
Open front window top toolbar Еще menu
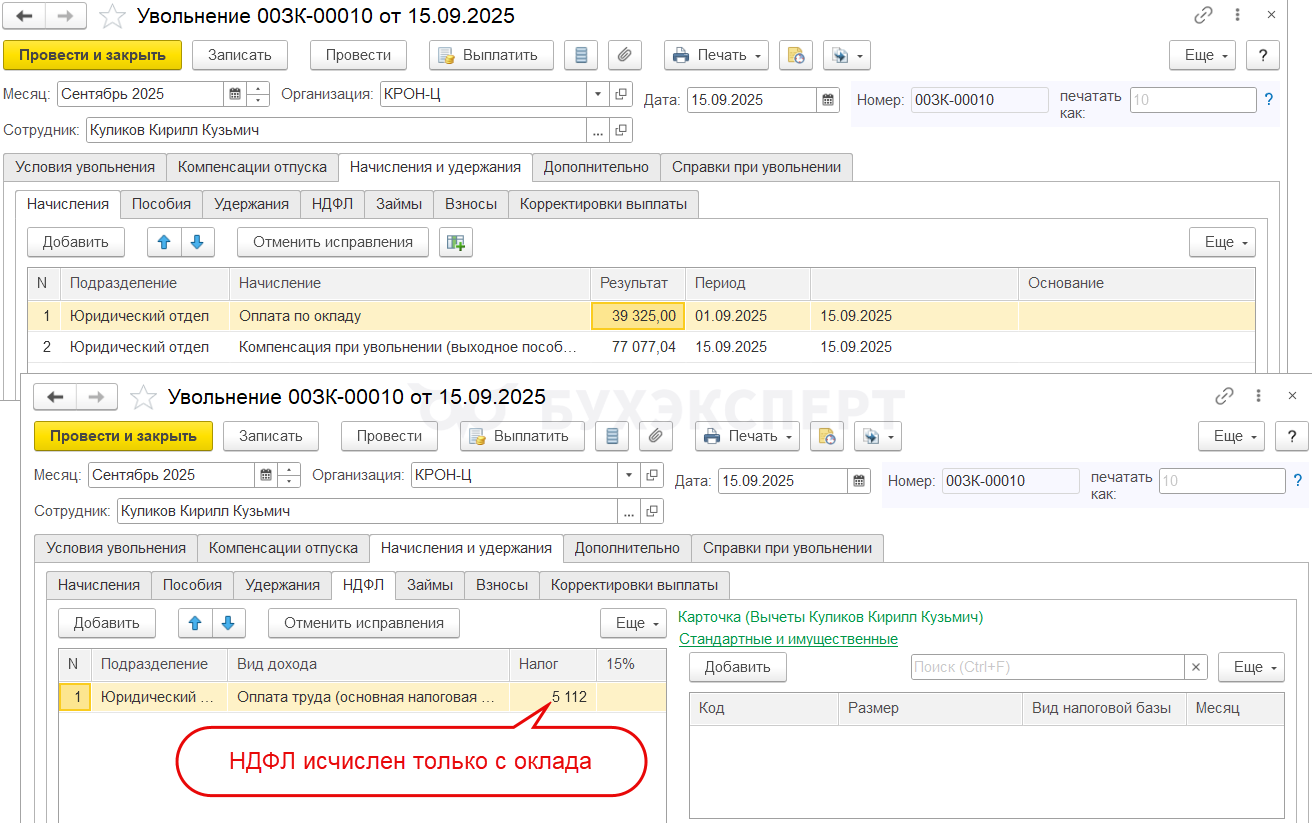coord(1232,436)
